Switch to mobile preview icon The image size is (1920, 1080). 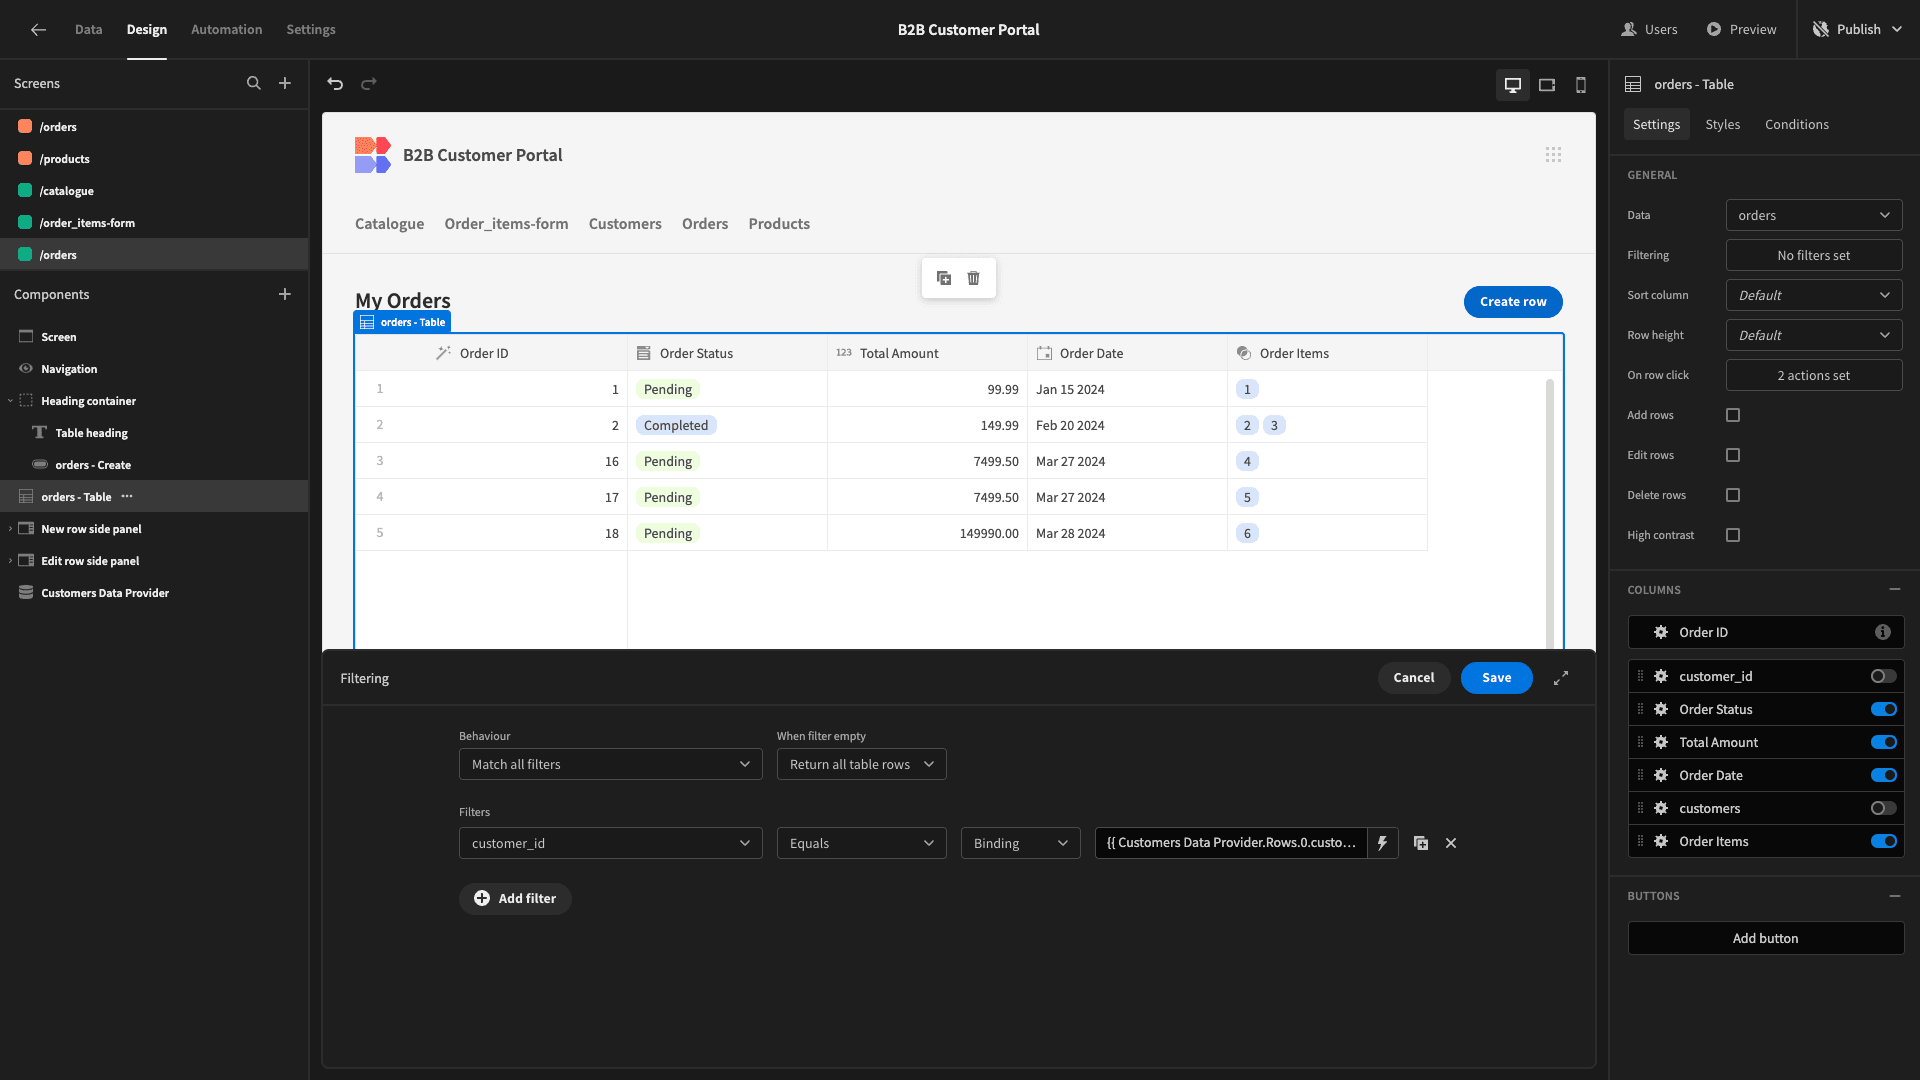[1581, 85]
